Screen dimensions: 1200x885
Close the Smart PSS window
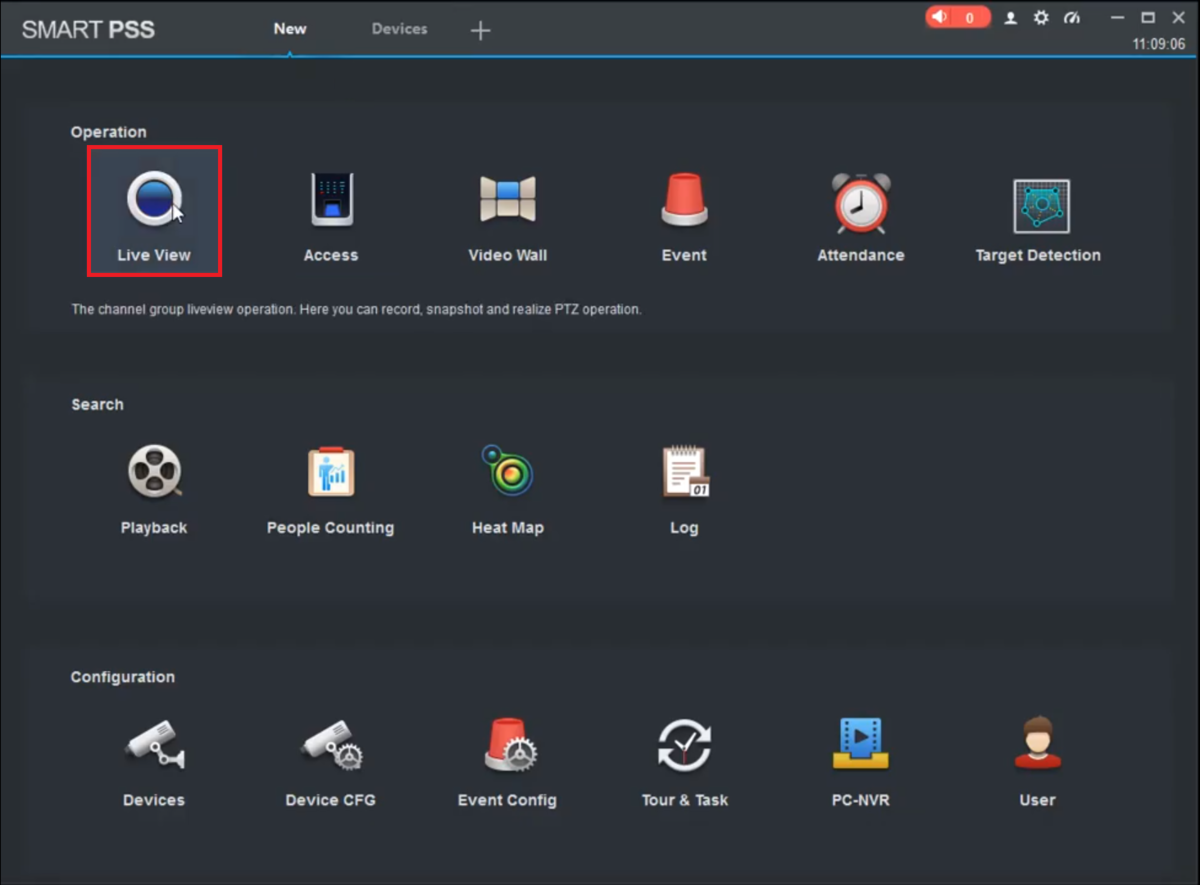pyautogui.click(x=1178, y=17)
